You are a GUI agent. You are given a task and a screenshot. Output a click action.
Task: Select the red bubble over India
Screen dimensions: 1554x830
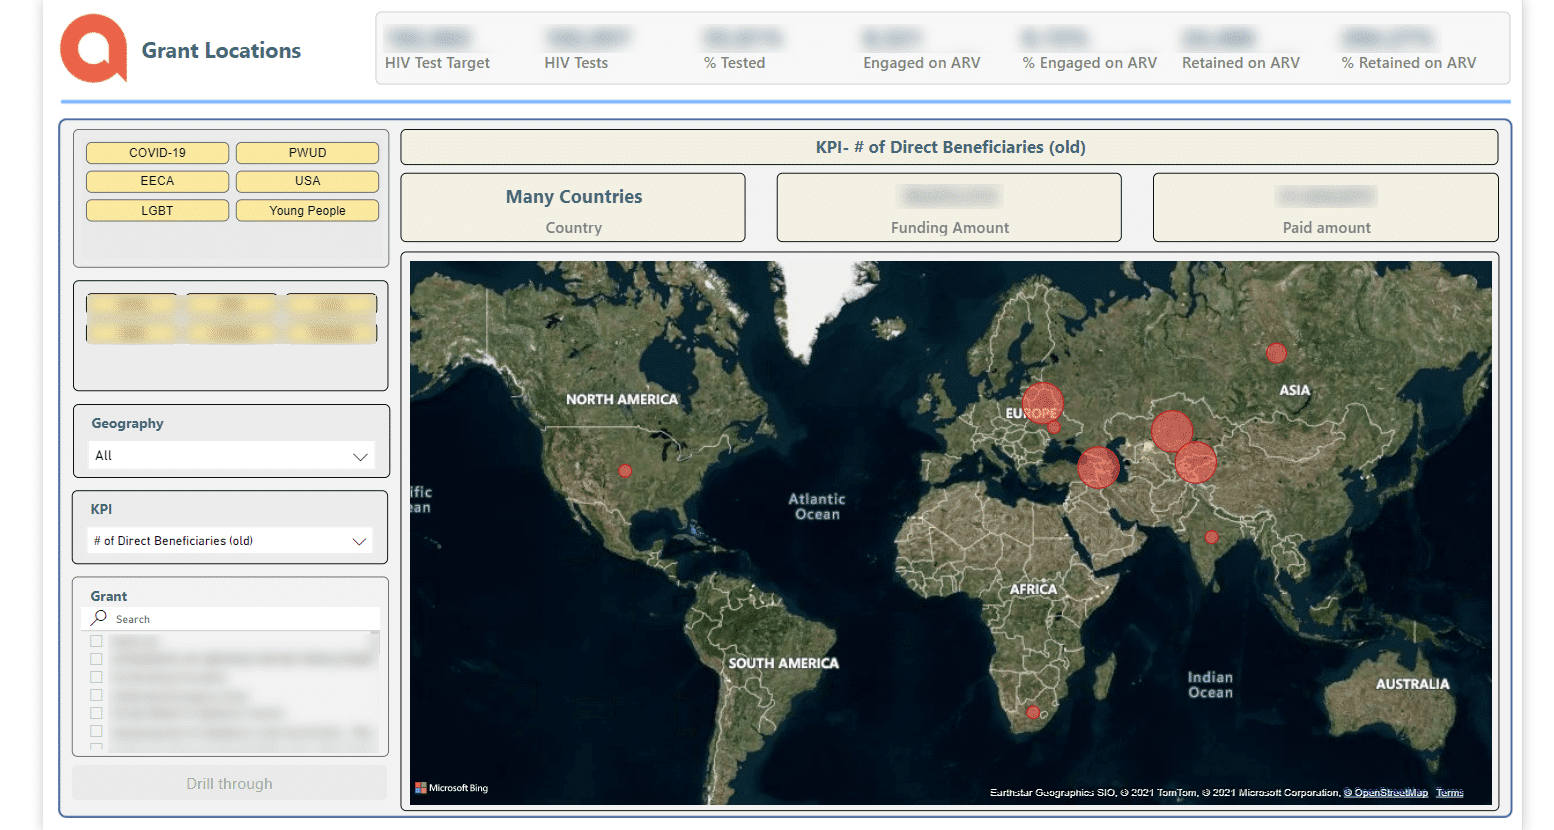[x=1212, y=537]
